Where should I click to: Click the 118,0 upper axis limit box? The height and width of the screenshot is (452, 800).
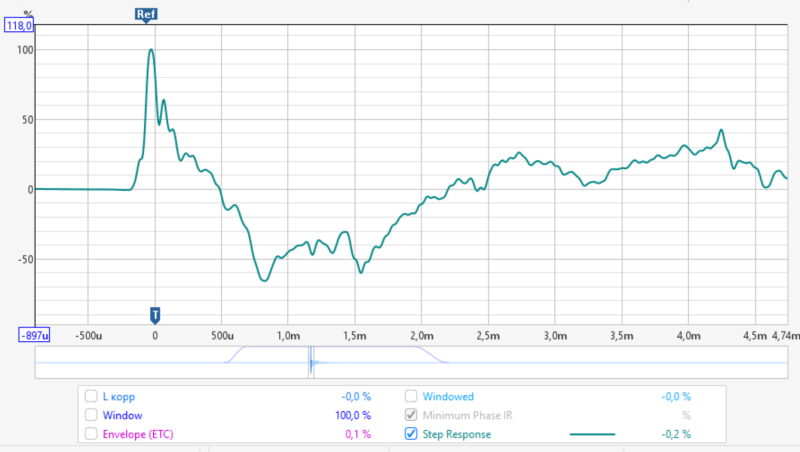coord(20,26)
